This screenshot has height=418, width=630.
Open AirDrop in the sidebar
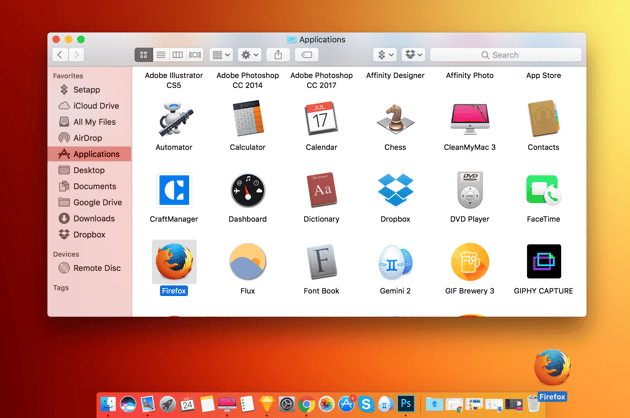coord(90,138)
